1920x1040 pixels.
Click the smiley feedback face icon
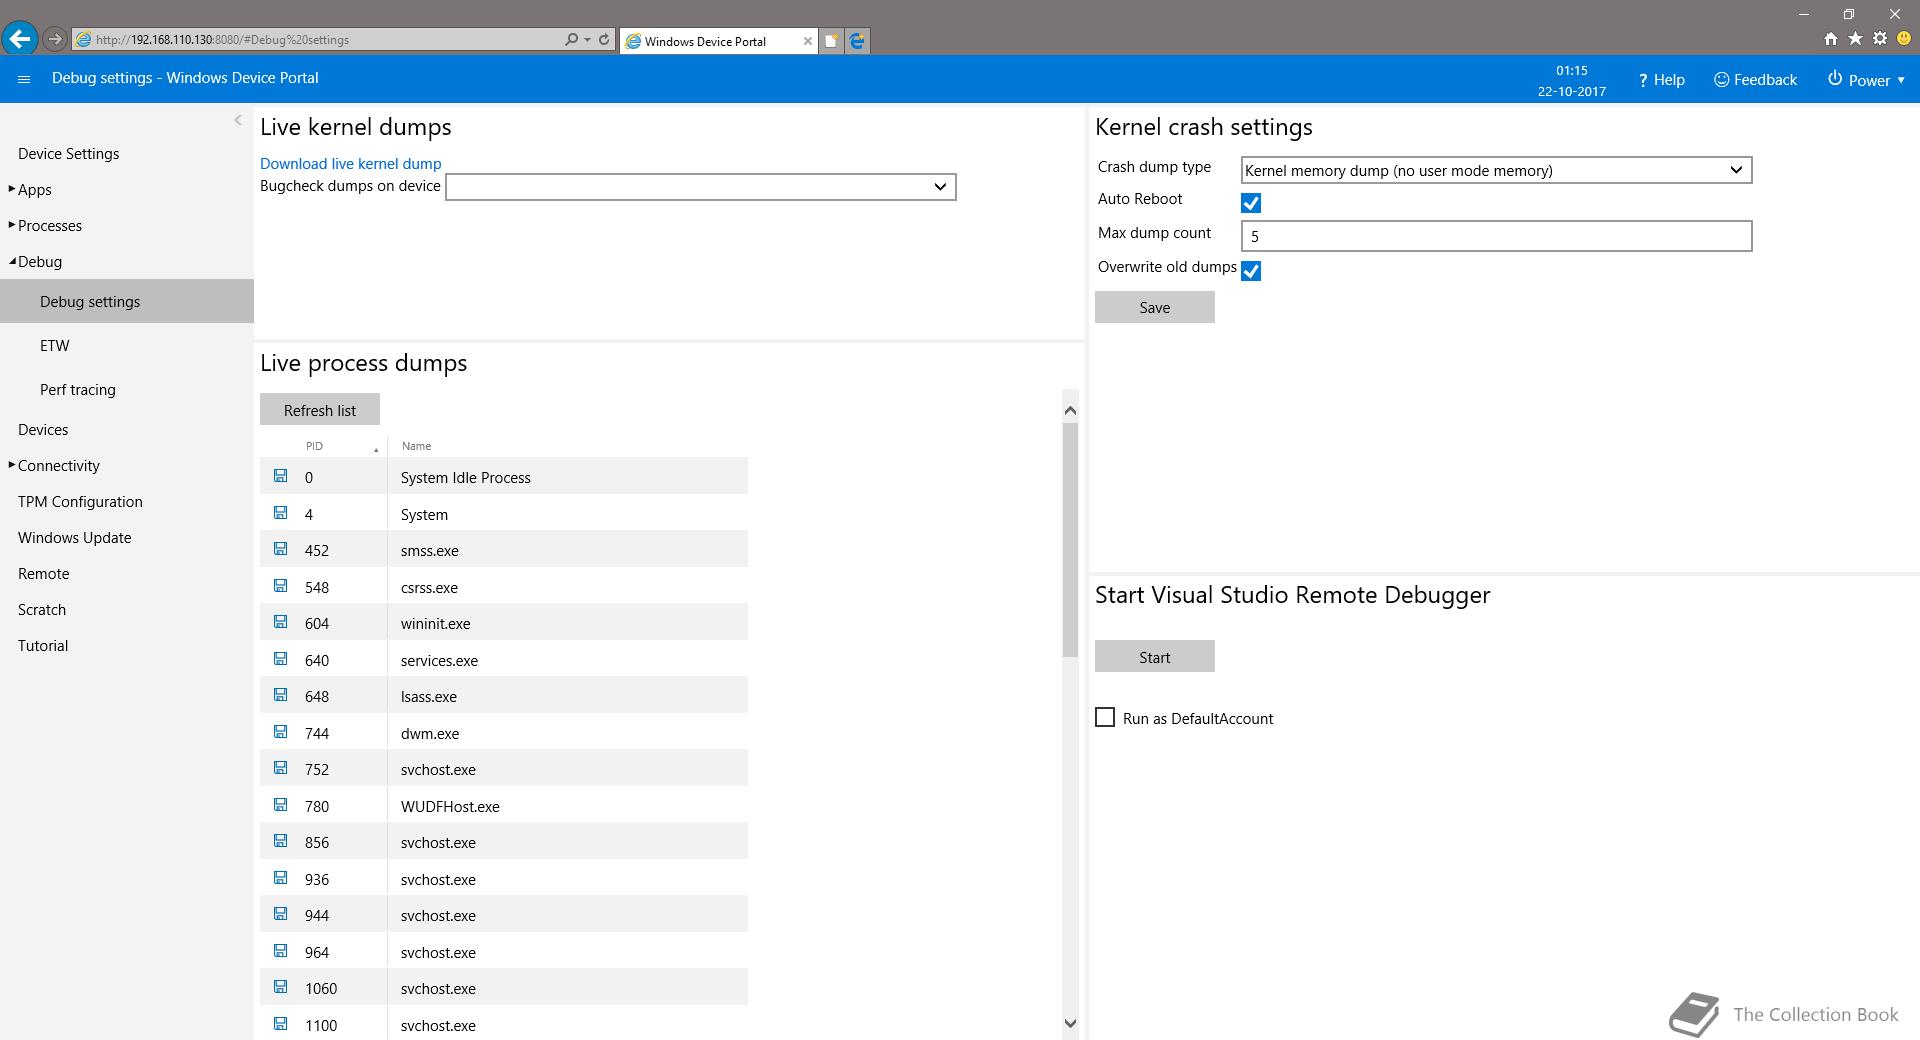pos(1904,39)
